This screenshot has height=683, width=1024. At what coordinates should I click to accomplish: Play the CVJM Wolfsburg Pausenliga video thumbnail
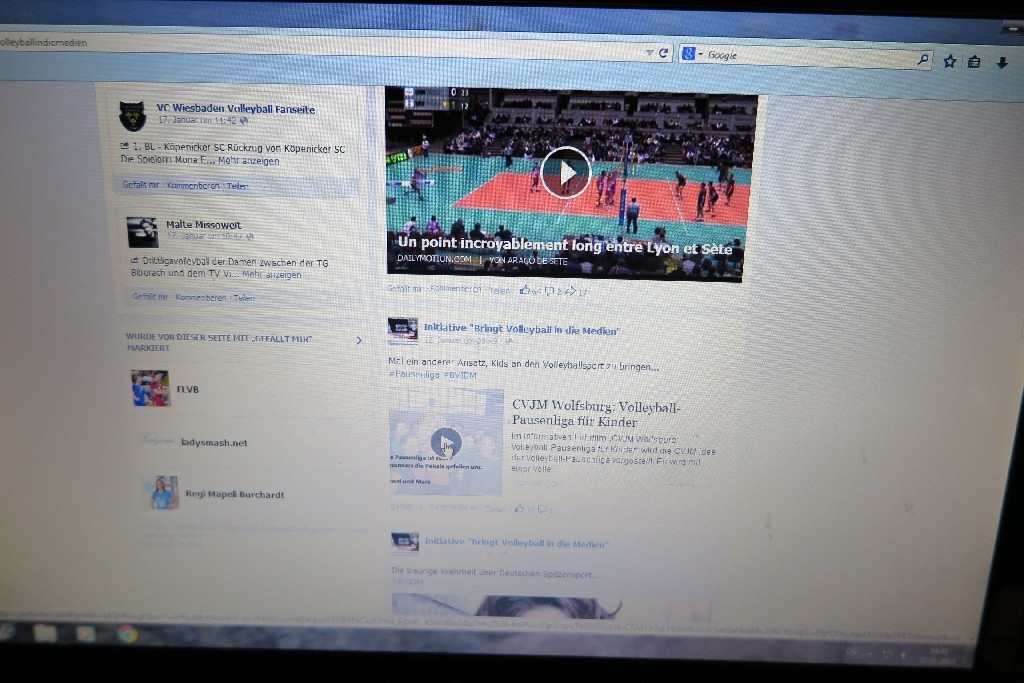pos(447,443)
